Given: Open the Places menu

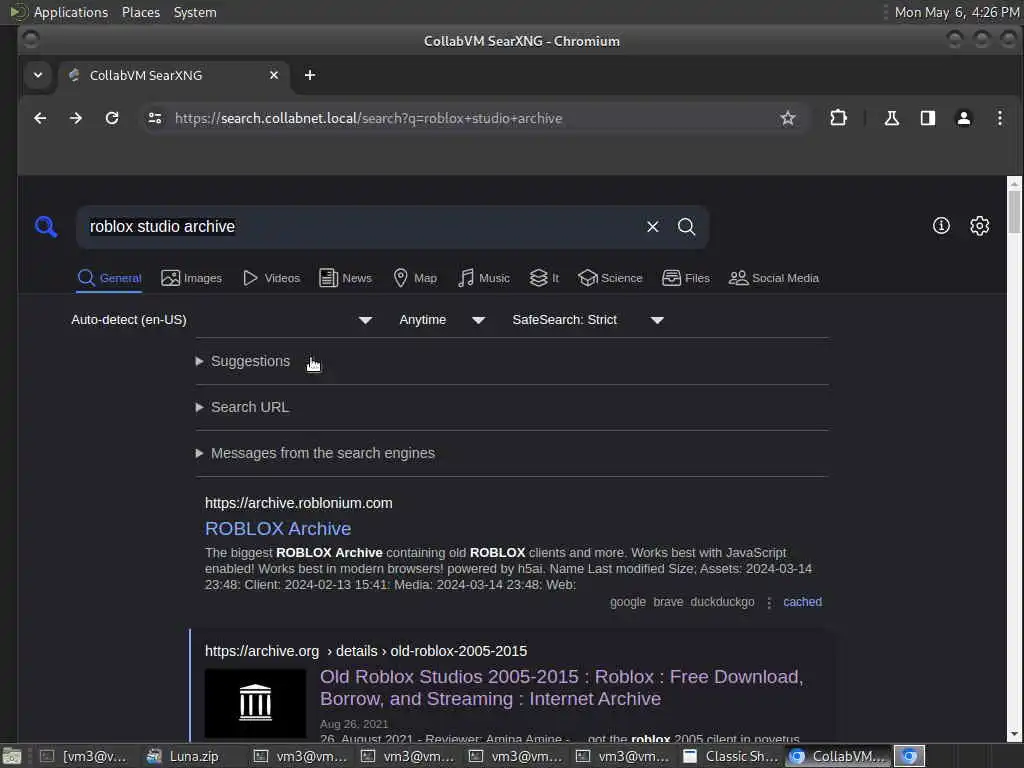Looking at the screenshot, I should [x=140, y=12].
